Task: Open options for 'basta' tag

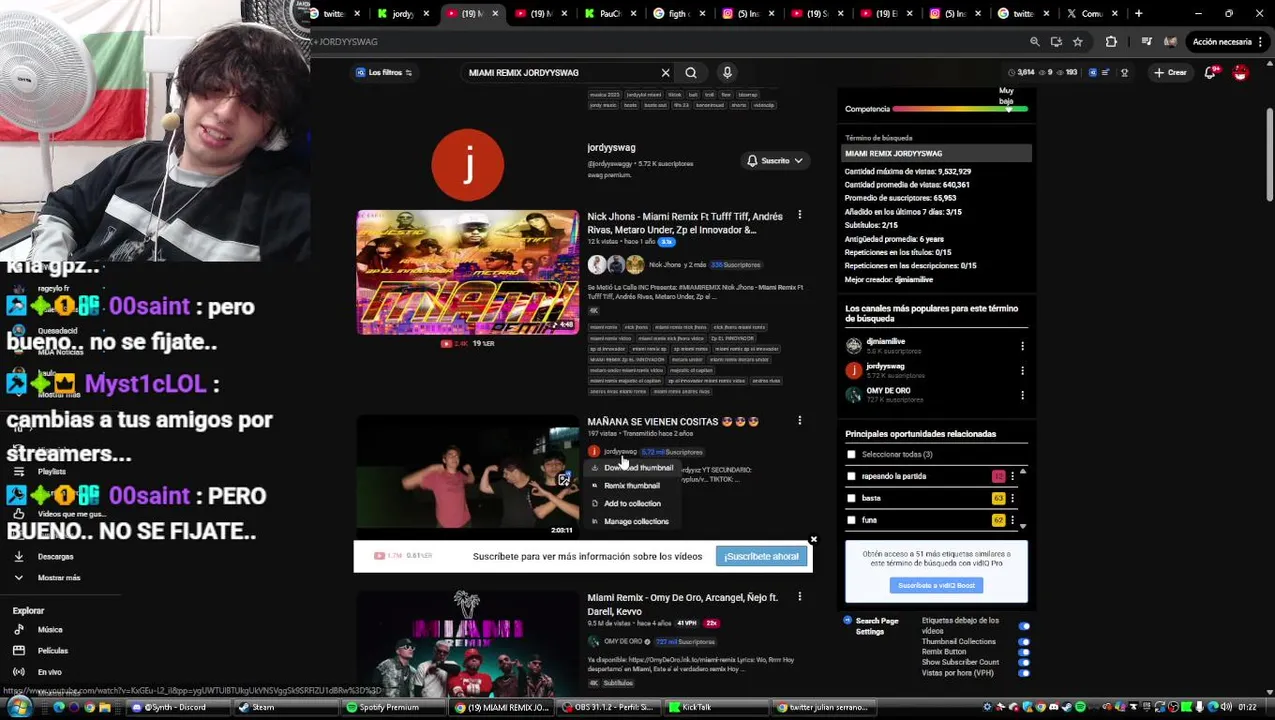Action: tap(1012, 498)
